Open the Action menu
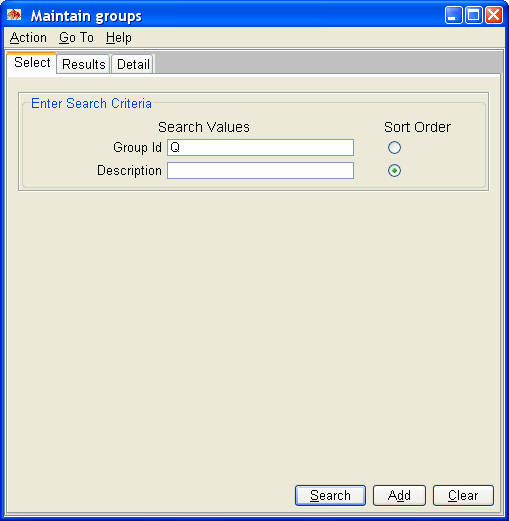This screenshot has width=509, height=521. [28, 38]
